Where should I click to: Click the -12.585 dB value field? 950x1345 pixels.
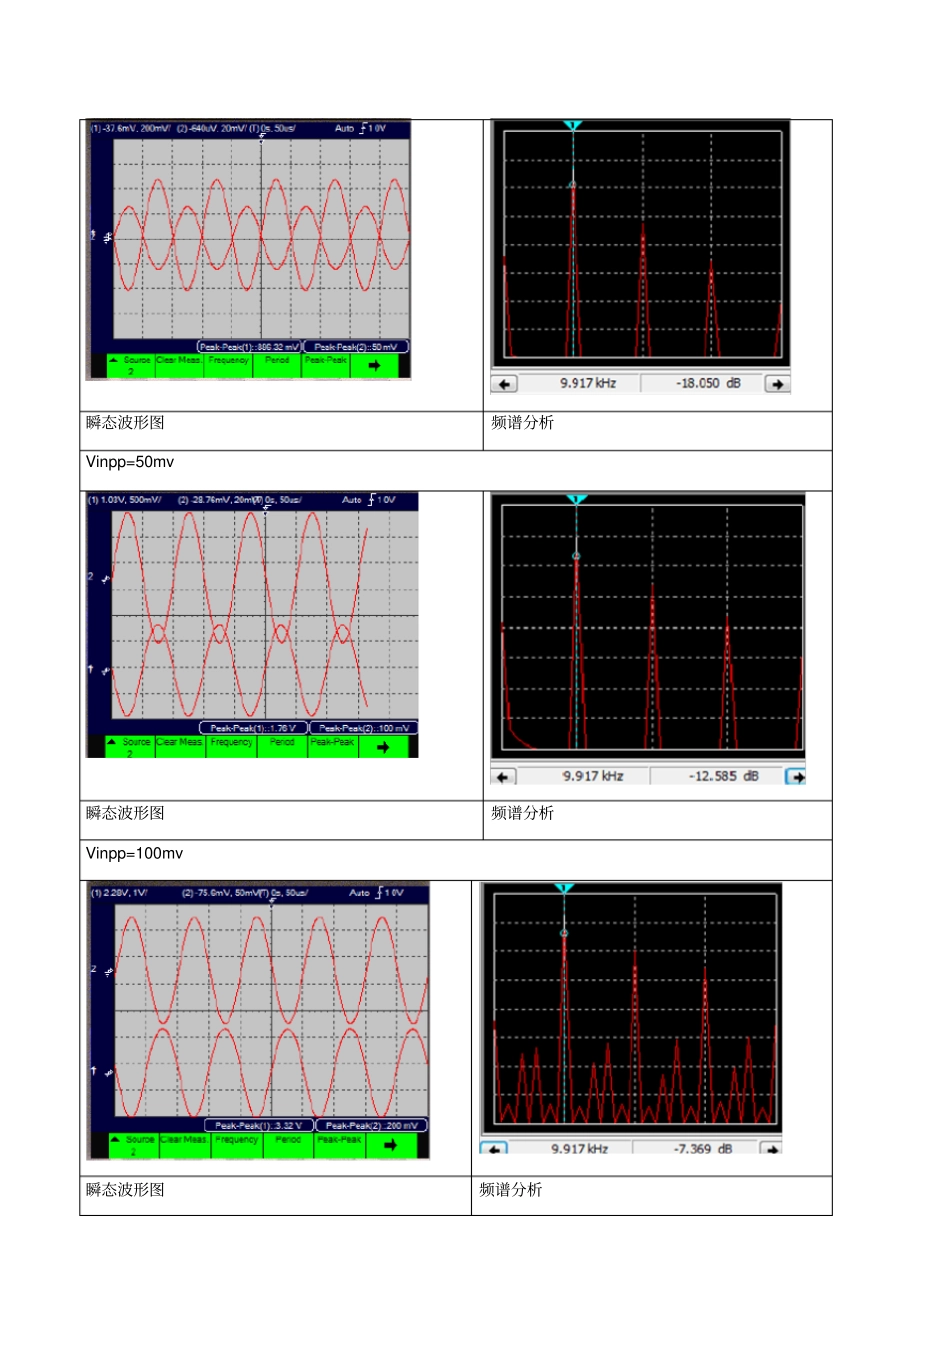(717, 777)
